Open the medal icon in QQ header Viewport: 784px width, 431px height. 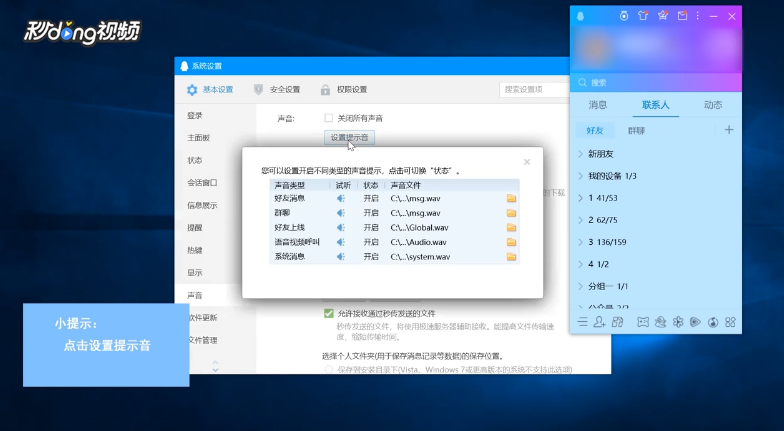point(624,16)
